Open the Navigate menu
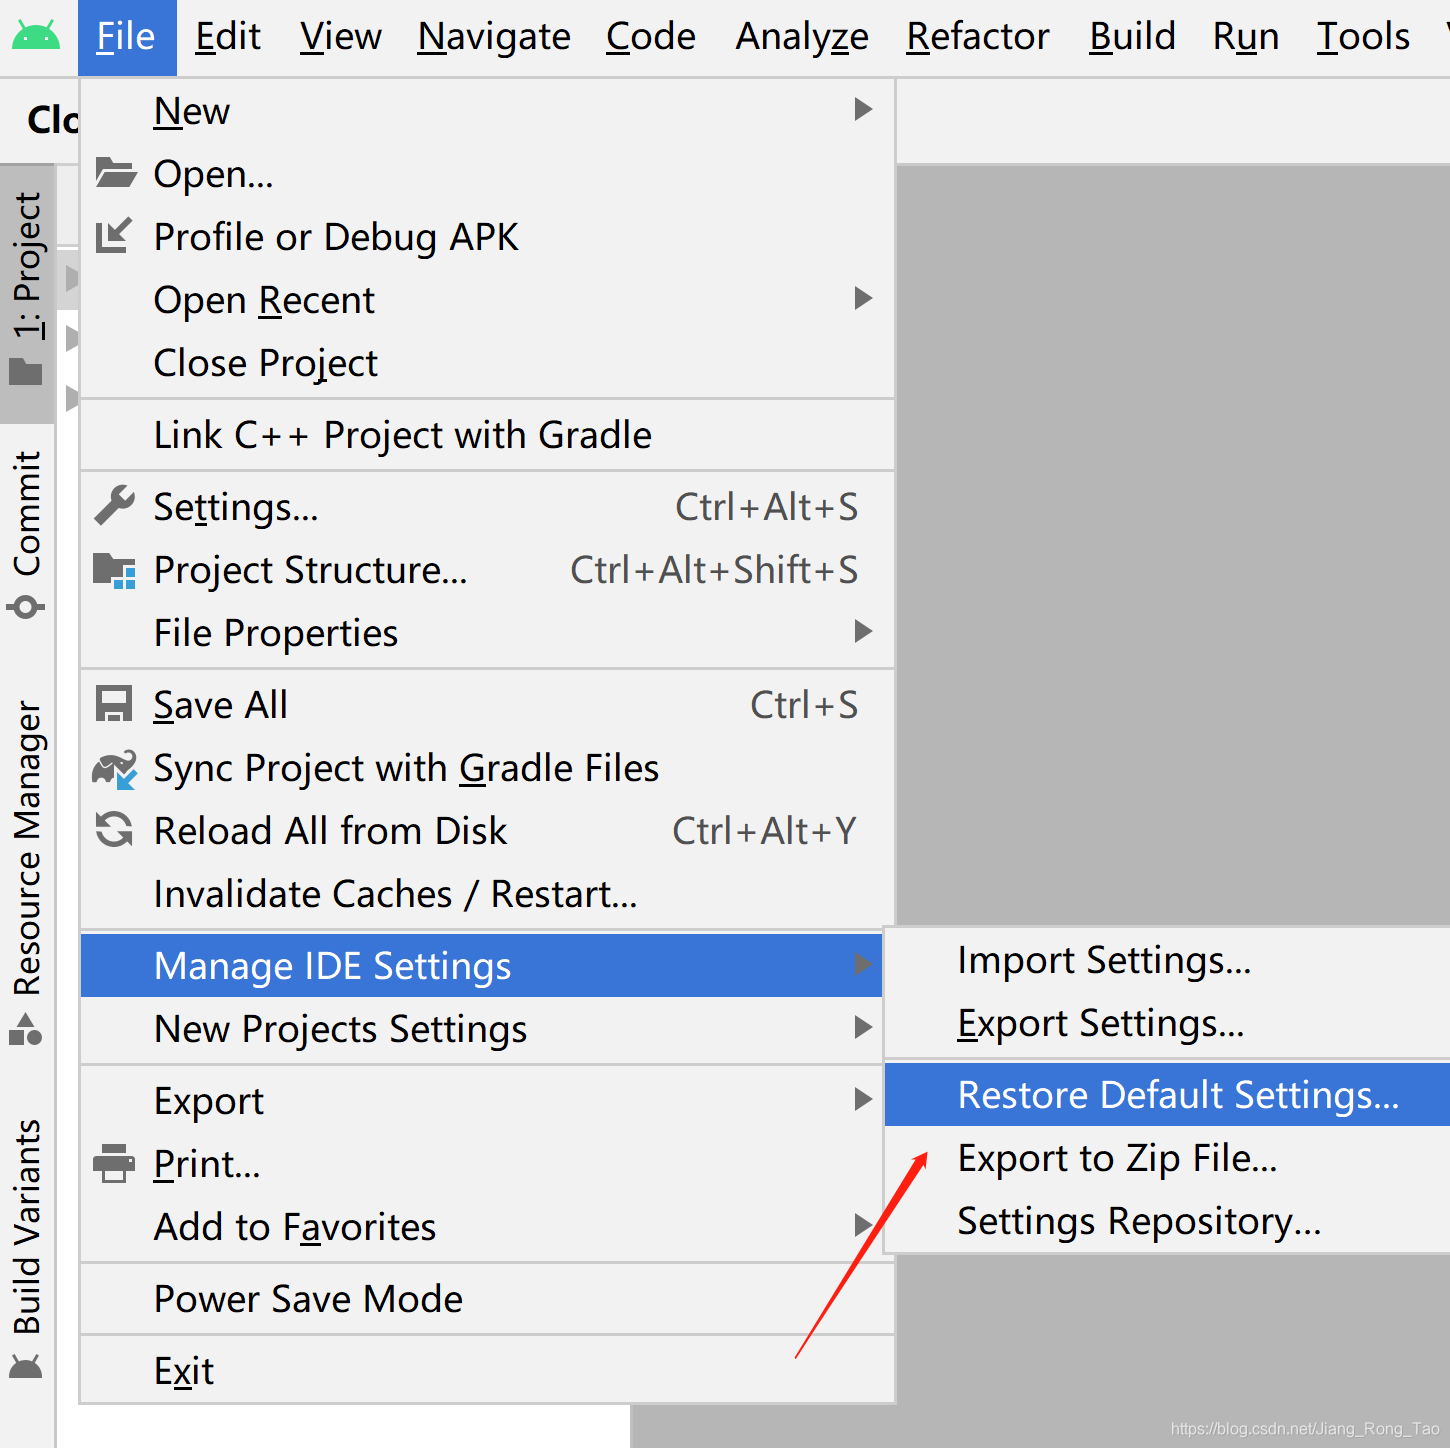Screen dimensions: 1450x1448 pyautogui.click(x=494, y=37)
